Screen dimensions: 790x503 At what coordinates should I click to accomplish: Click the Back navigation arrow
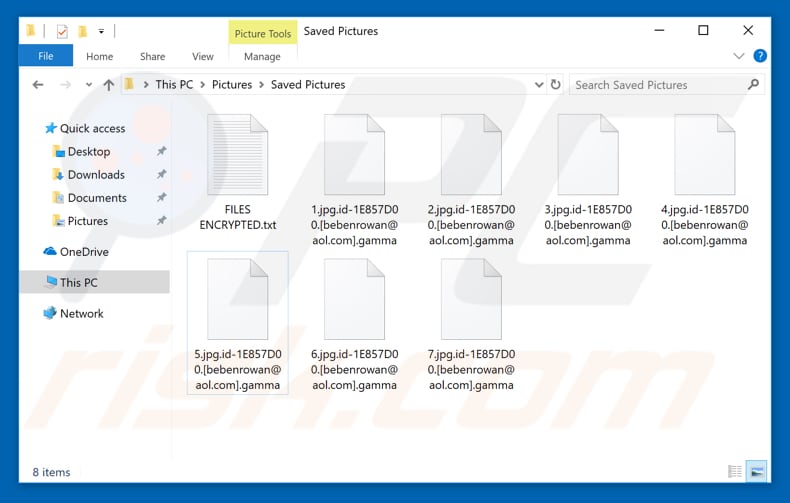pyautogui.click(x=38, y=85)
